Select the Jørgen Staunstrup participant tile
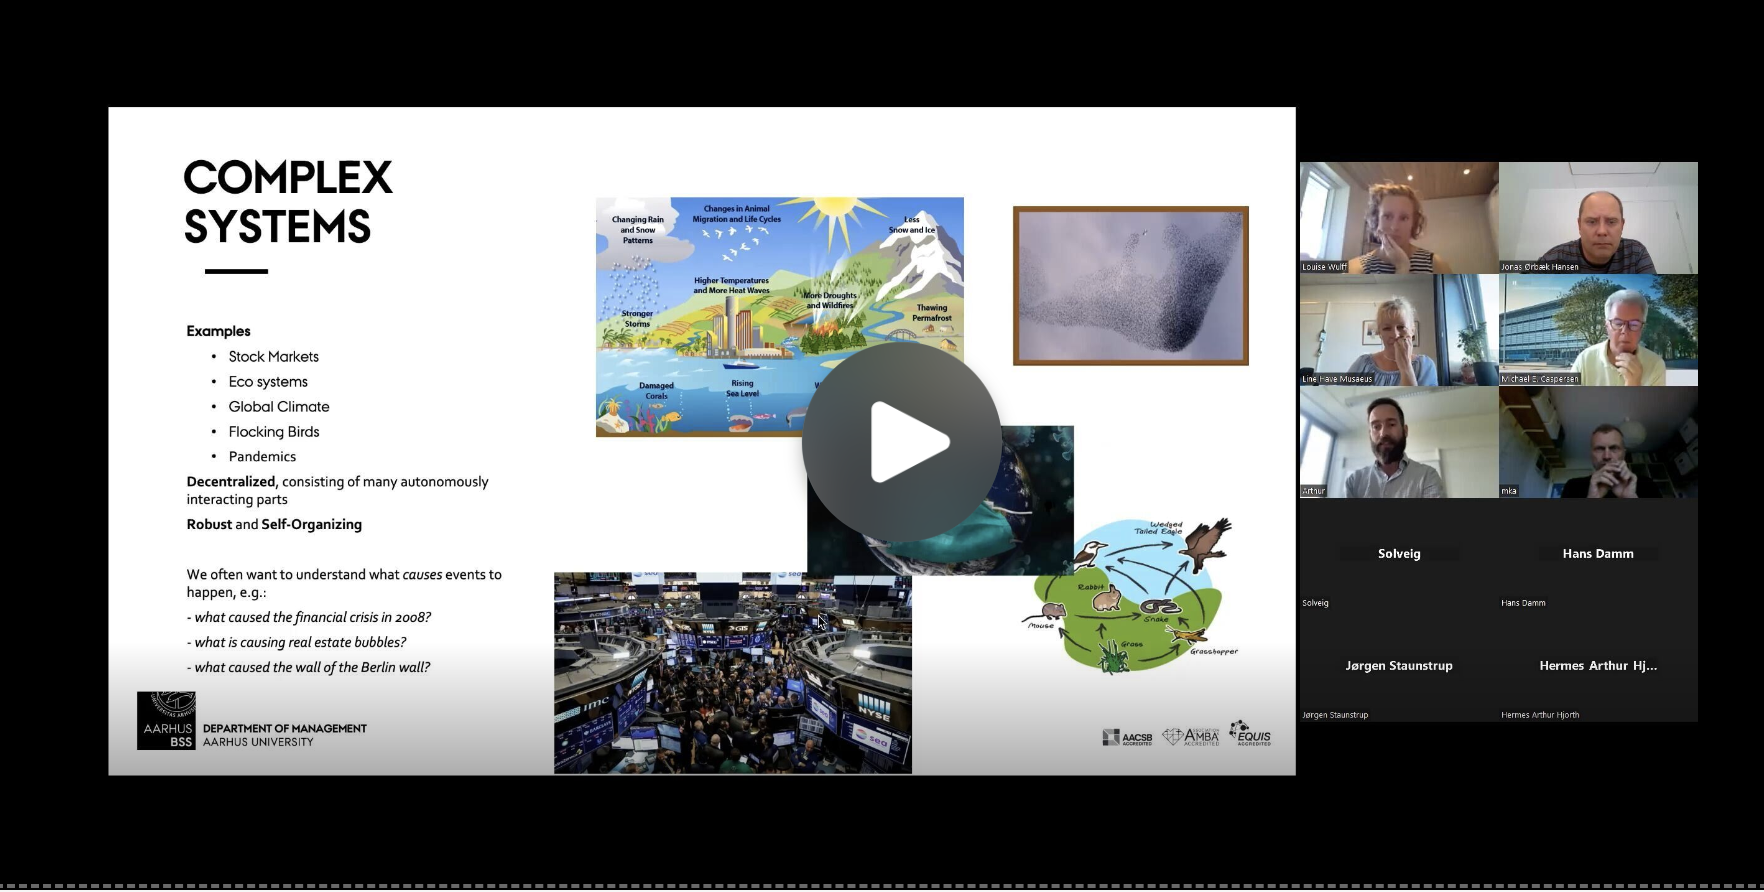Screen dimensions: 1764x892 (1399, 666)
